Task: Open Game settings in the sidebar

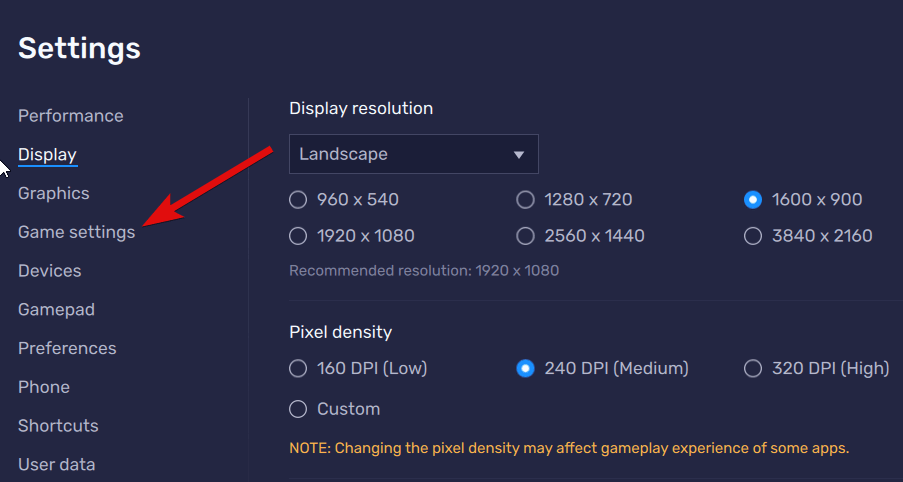Action: (76, 232)
